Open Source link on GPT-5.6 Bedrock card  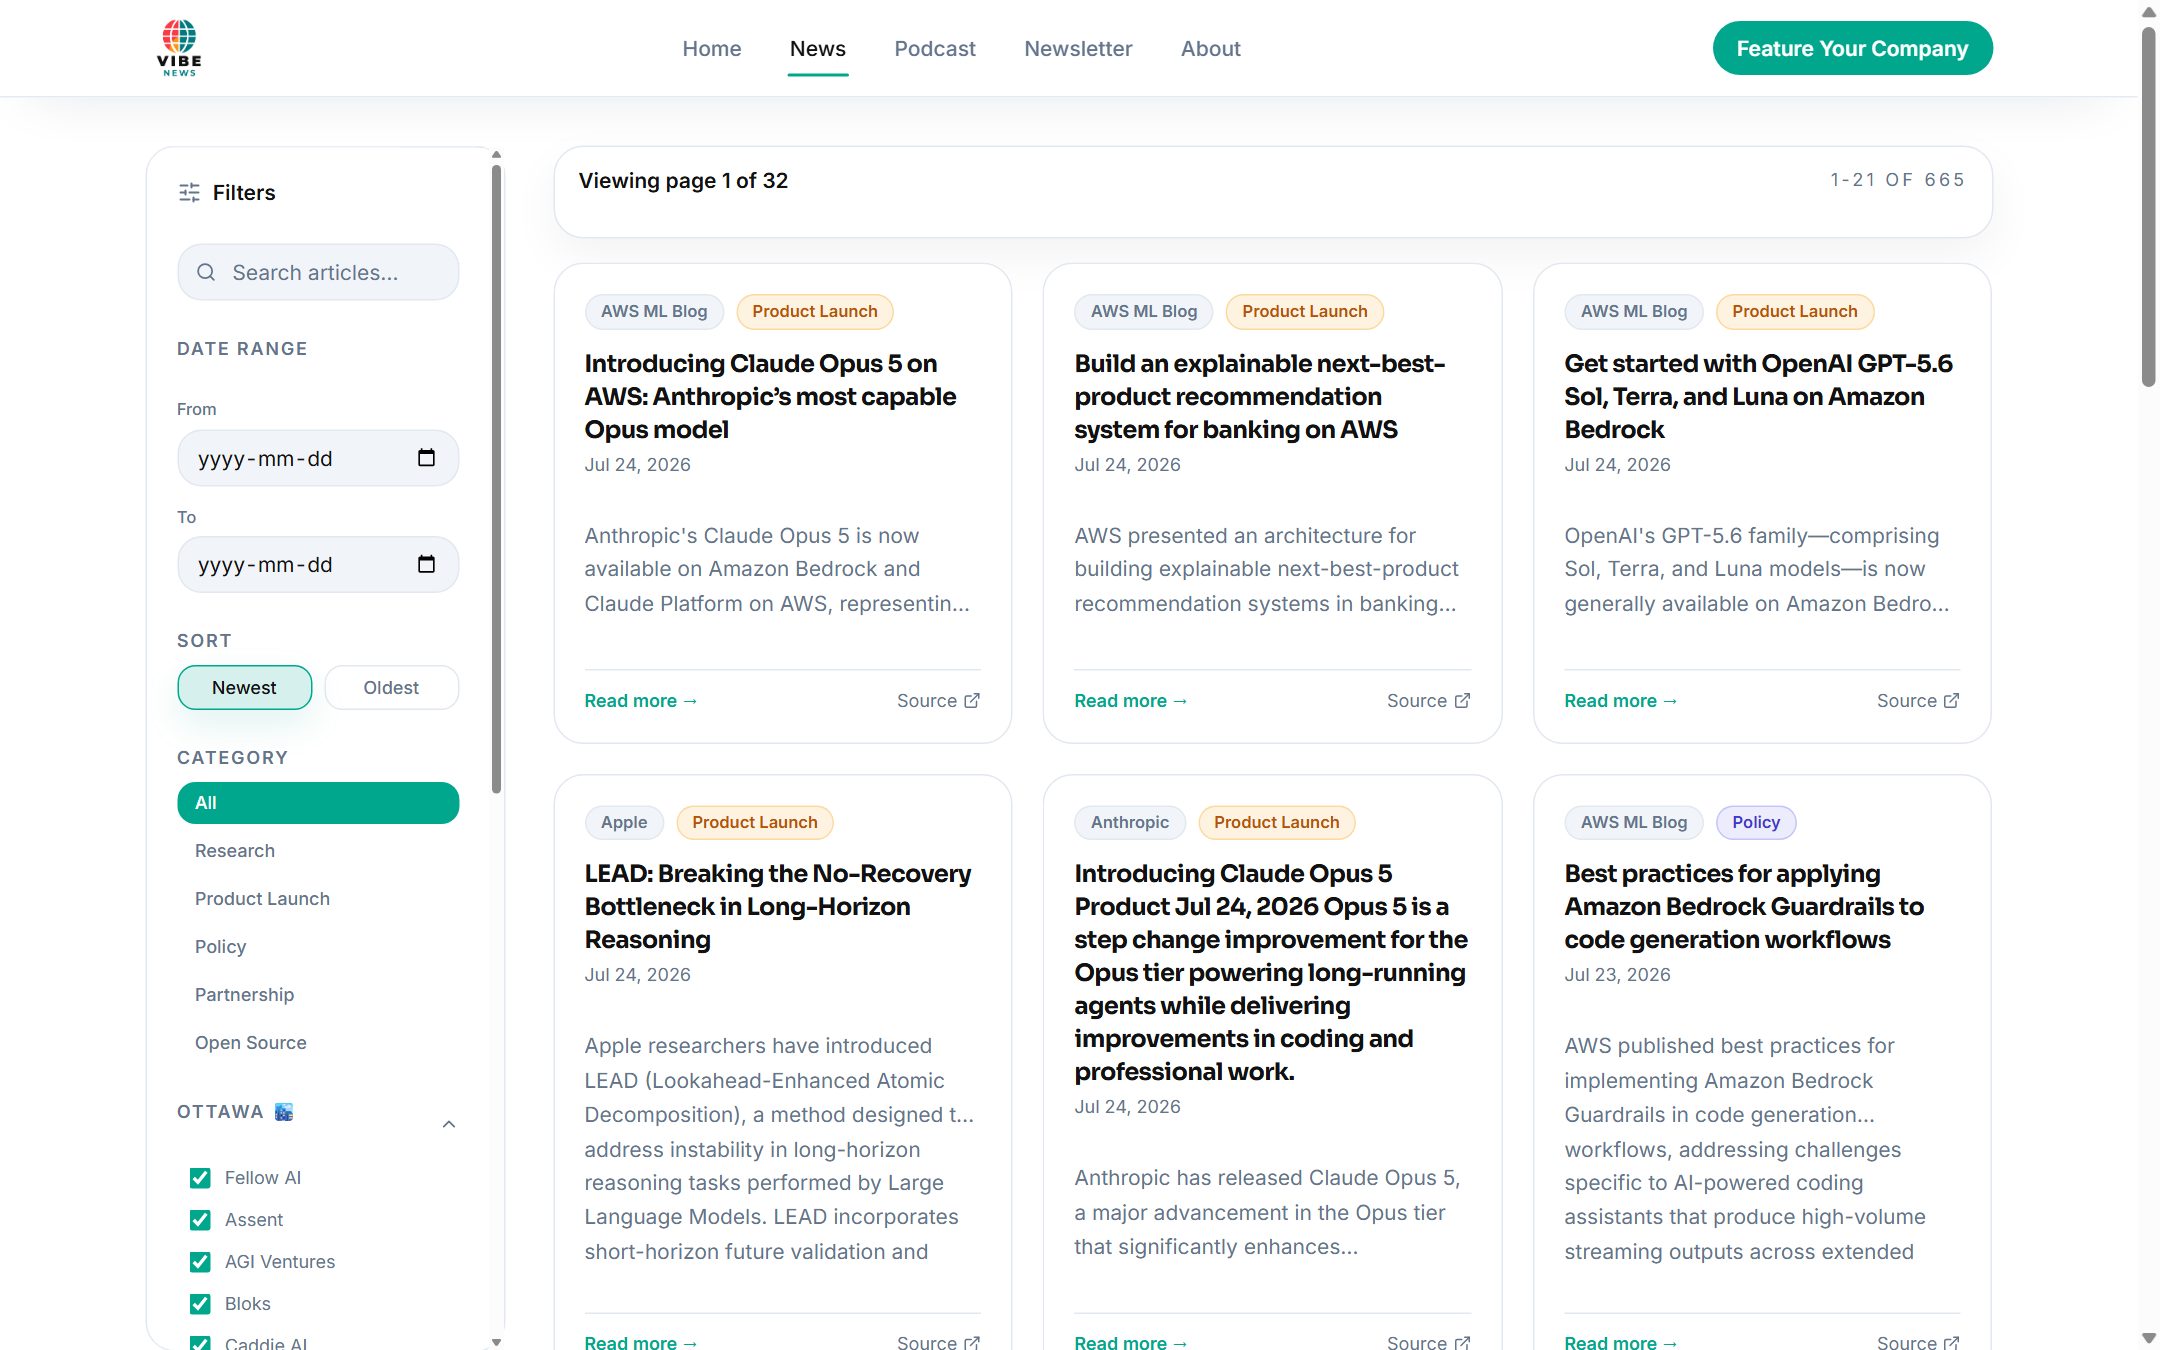[x=1918, y=701]
